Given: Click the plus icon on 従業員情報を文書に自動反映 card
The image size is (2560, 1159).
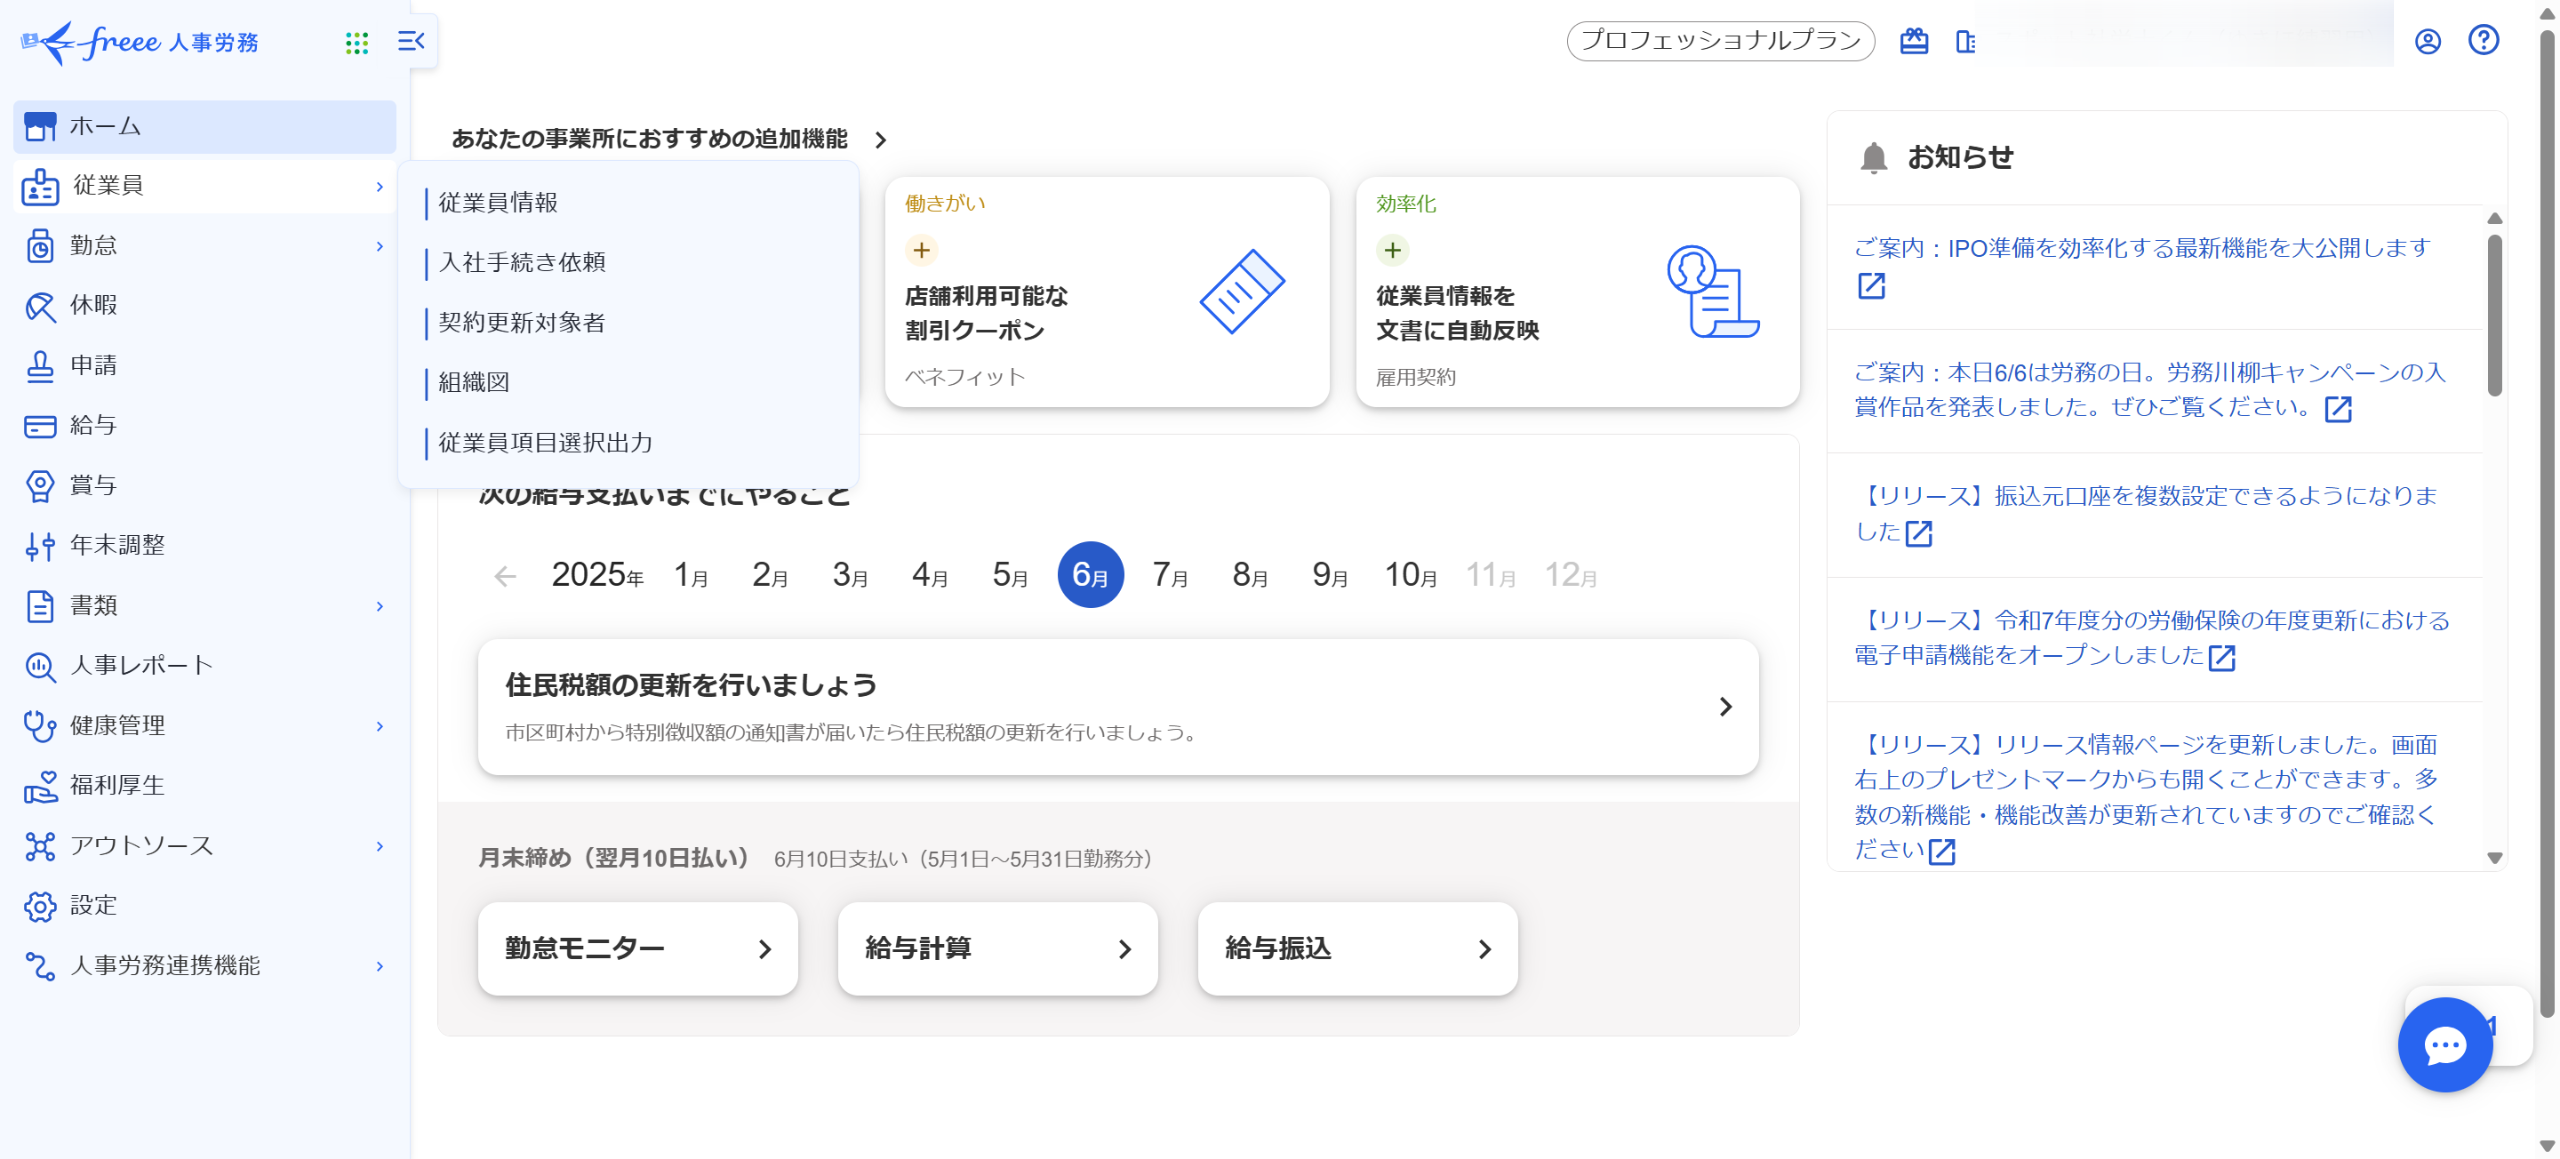Looking at the screenshot, I should (x=1392, y=250).
